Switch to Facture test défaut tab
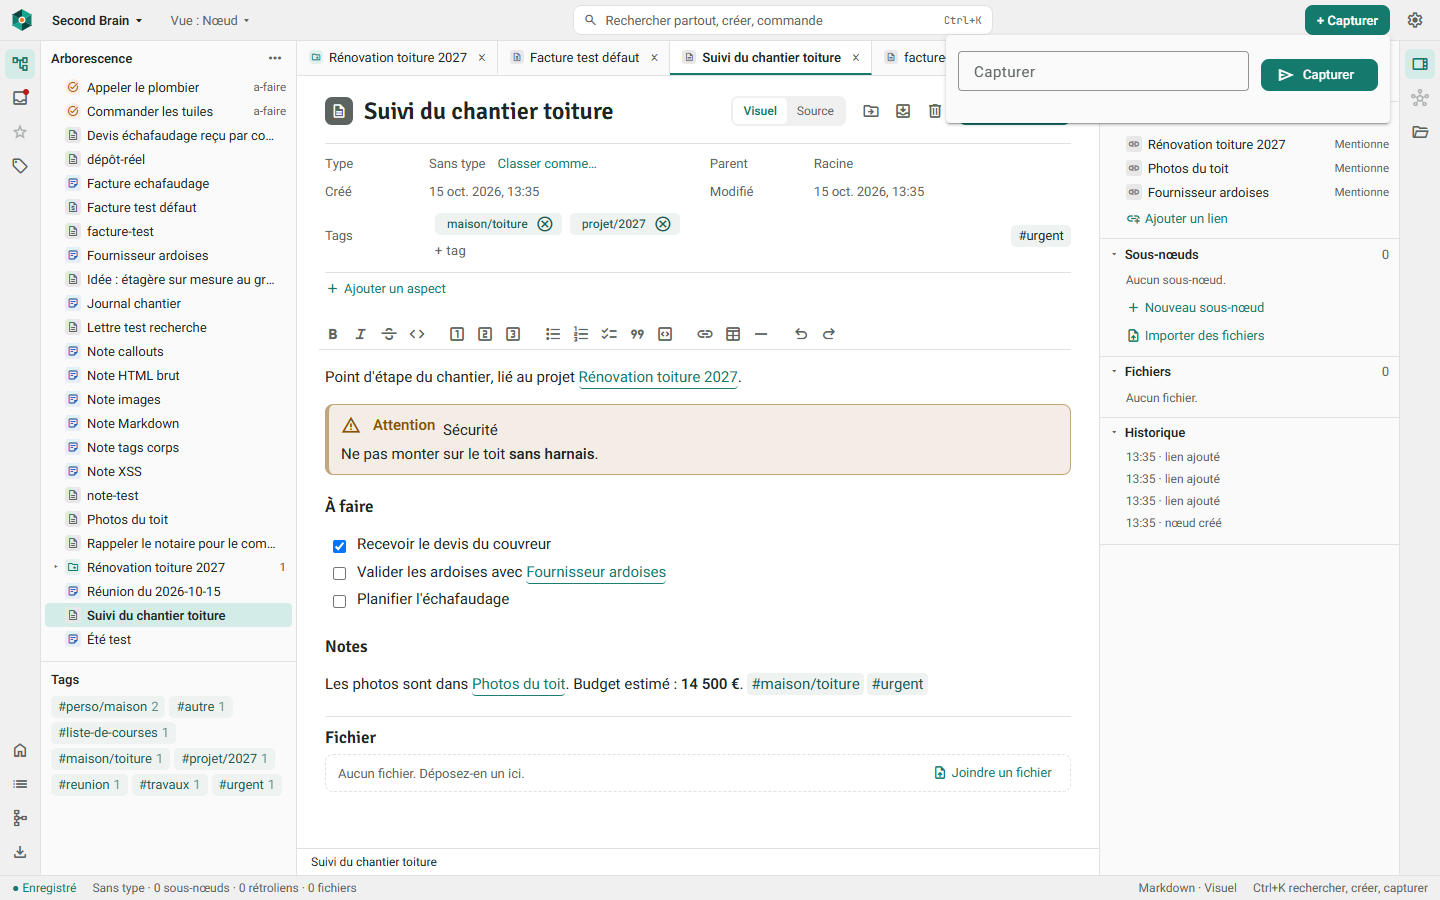This screenshot has width=1440, height=900. [x=584, y=58]
